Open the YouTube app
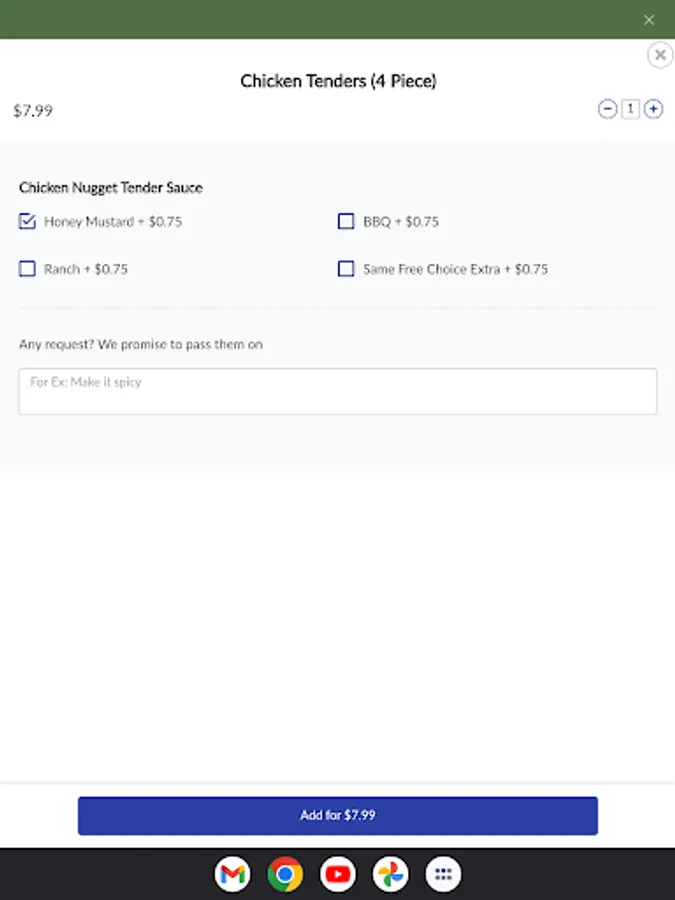This screenshot has height=900, width=675. 337,874
